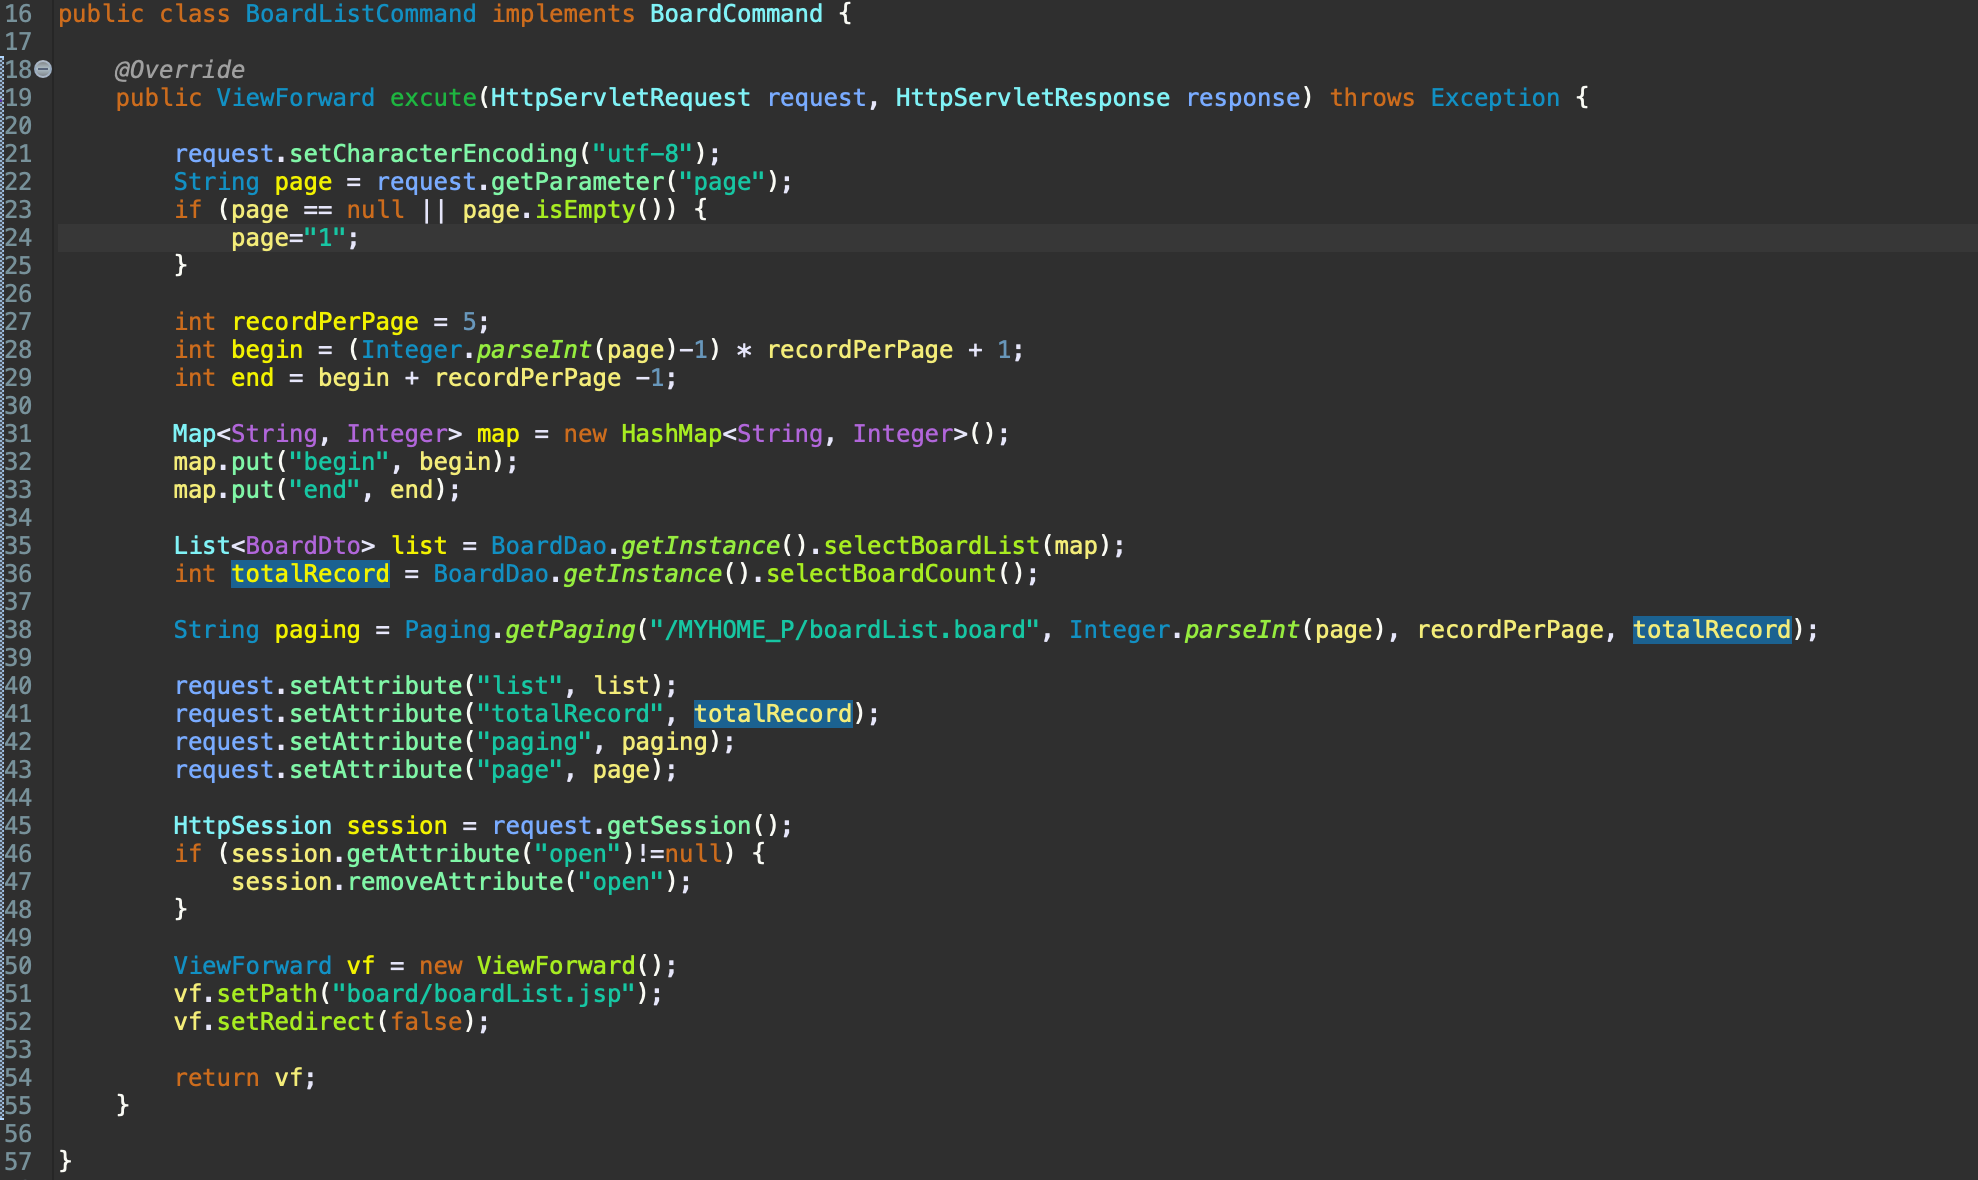This screenshot has width=1978, height=1180.
Task: Click line number 57 in gutter
Action: coord(18,1162)
